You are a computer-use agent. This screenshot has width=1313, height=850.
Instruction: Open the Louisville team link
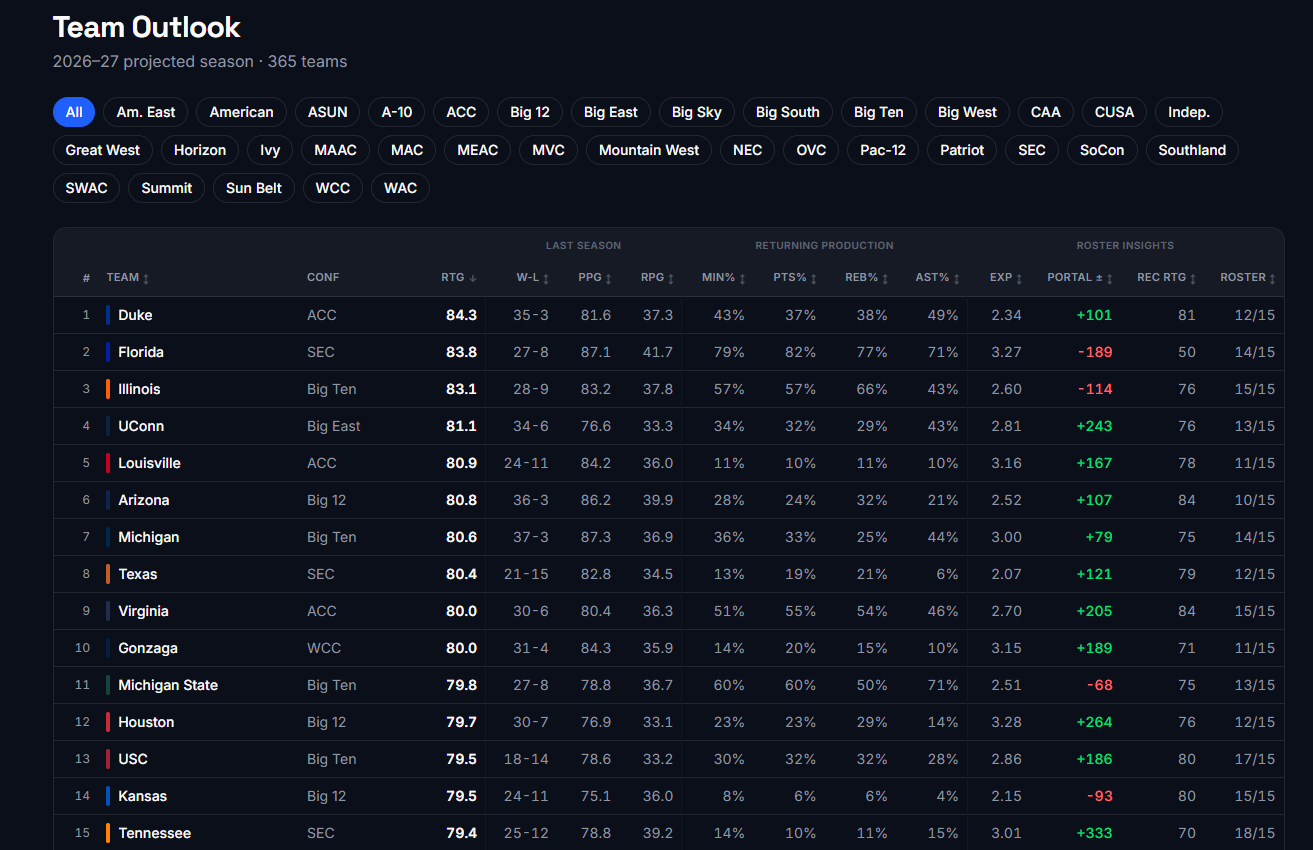[149, 463]
